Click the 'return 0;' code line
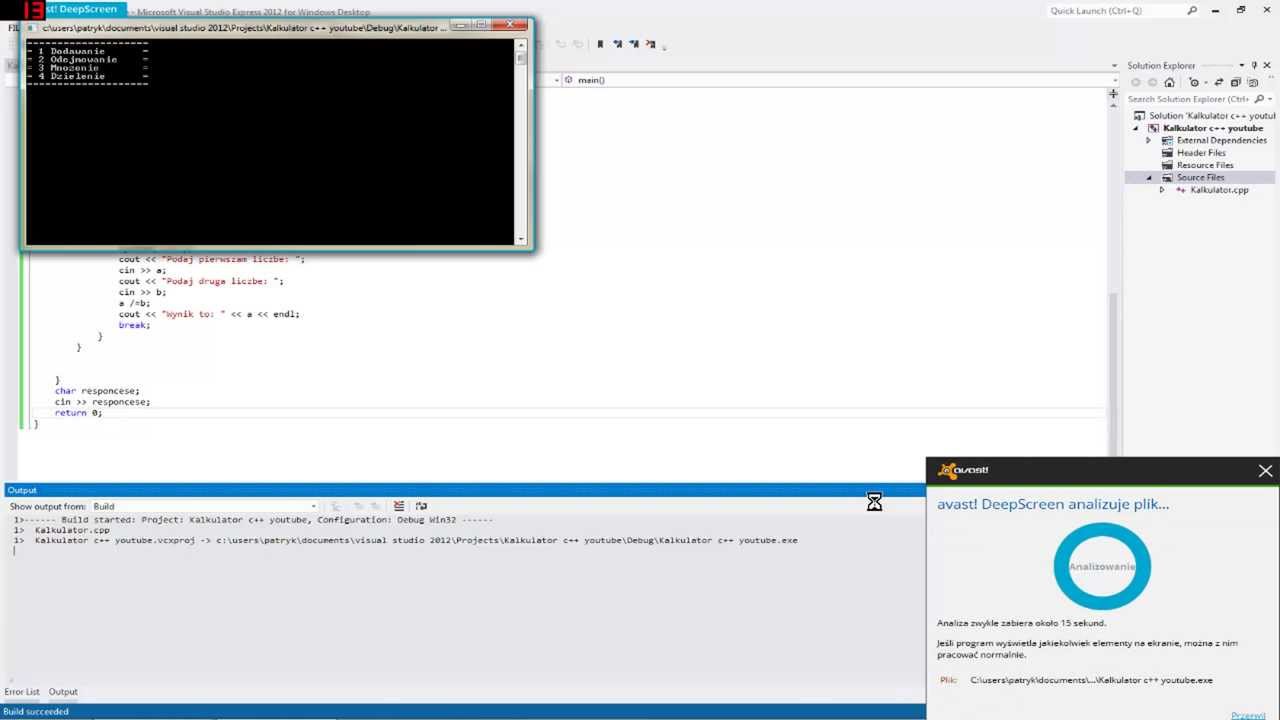This screenshot has height=720, width=1280. [78, 413]
